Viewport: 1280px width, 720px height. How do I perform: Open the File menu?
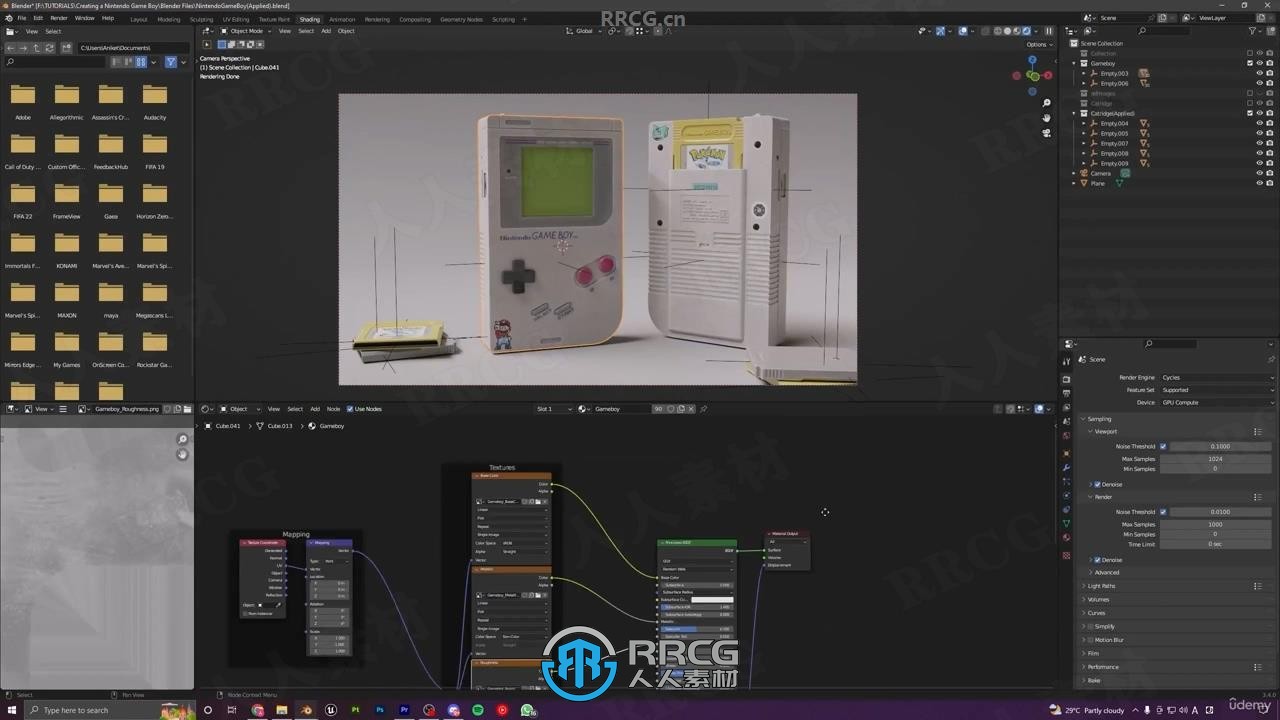click(x=21, y=18)
